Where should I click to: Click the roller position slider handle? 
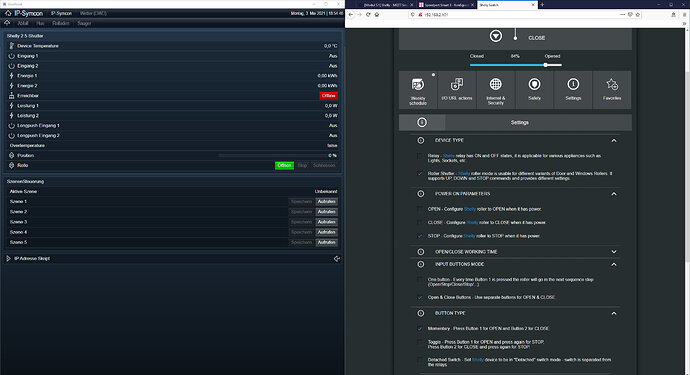pyautogui.click(x=546, y=65)
